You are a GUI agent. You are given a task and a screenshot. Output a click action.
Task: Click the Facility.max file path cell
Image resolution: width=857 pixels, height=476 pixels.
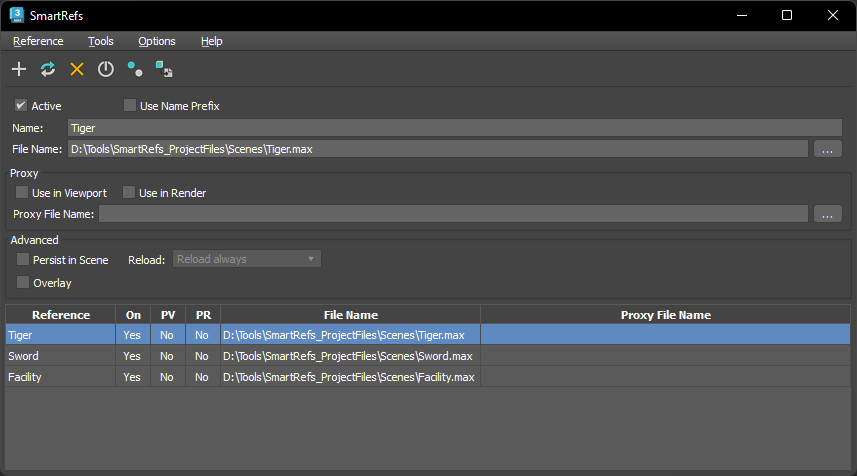coord(350,377)
